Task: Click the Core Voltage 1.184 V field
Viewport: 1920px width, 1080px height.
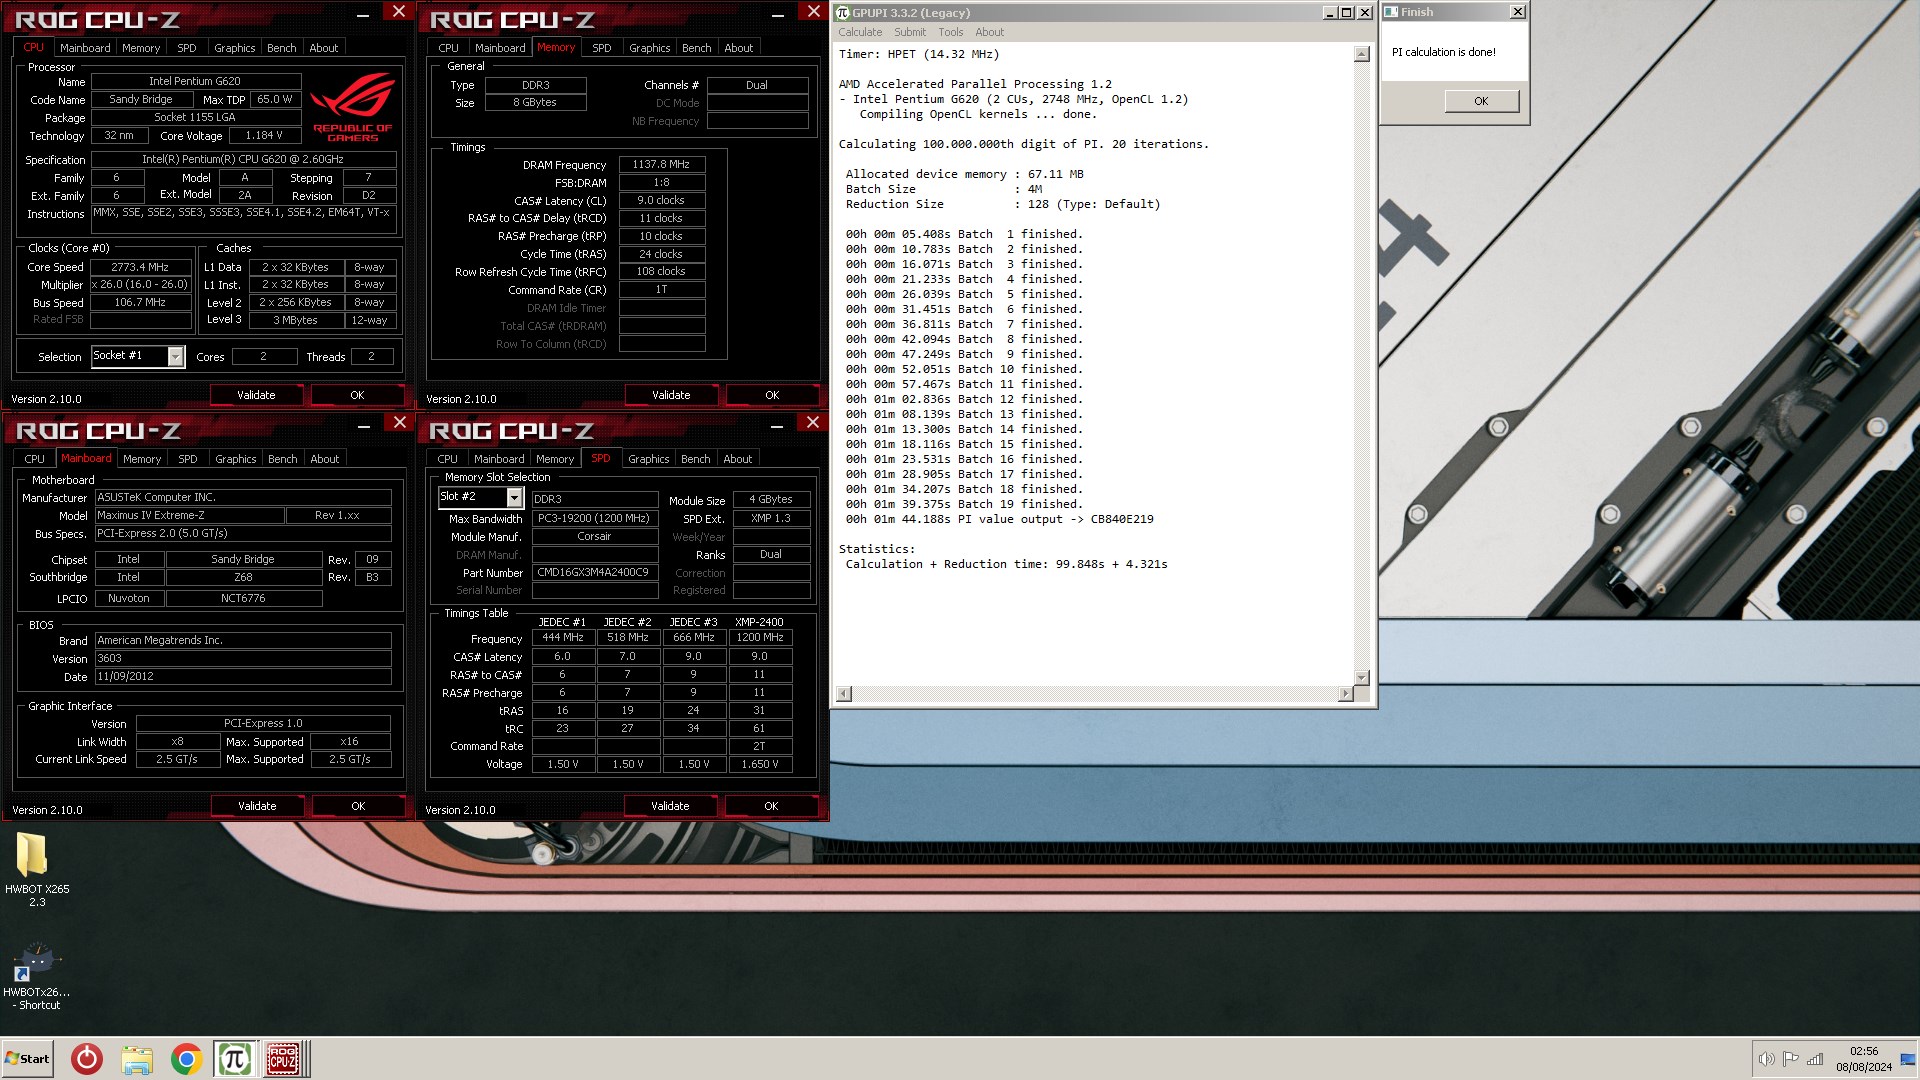Action: [264, 135]
